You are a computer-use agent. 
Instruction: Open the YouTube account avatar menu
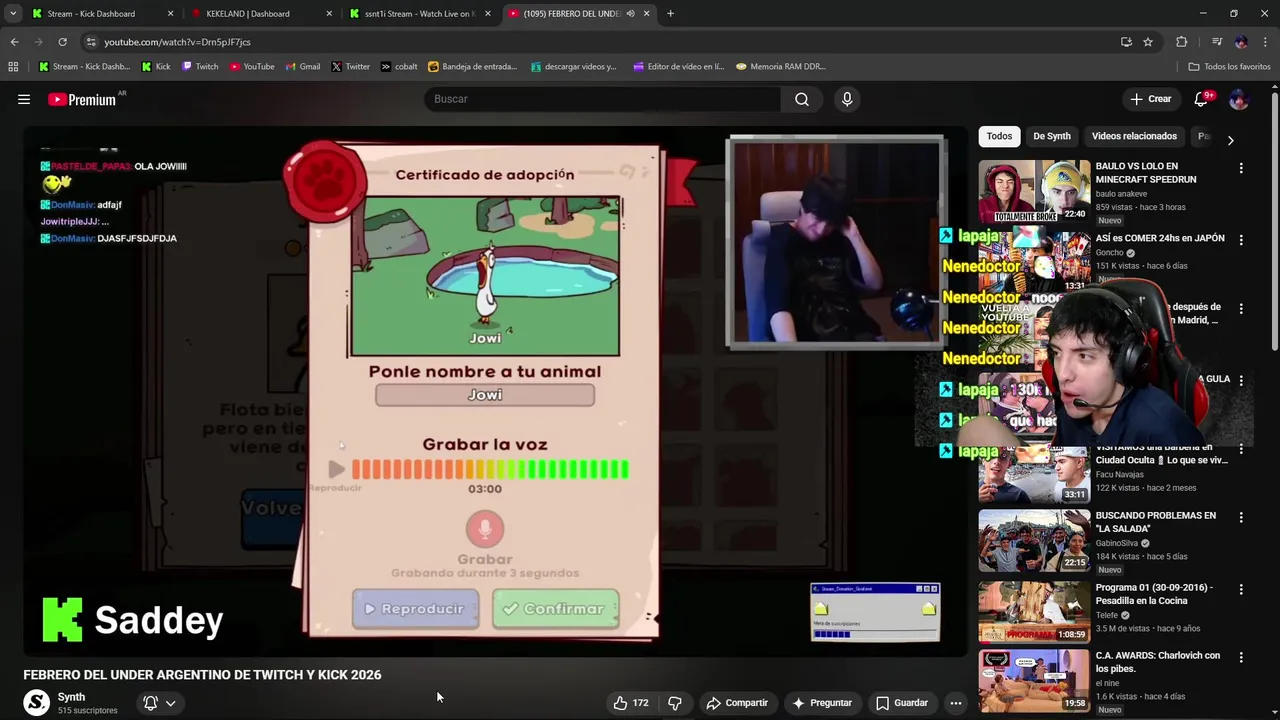[x=1238, y=99]
